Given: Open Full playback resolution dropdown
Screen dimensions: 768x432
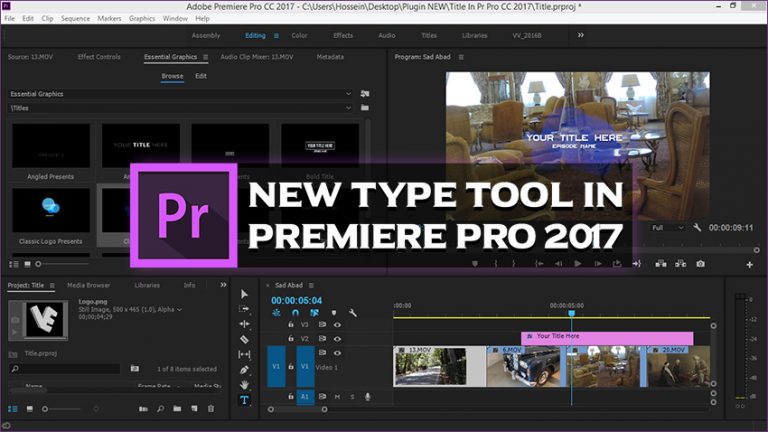Looking at the screenshot, I should coord(668,228).
